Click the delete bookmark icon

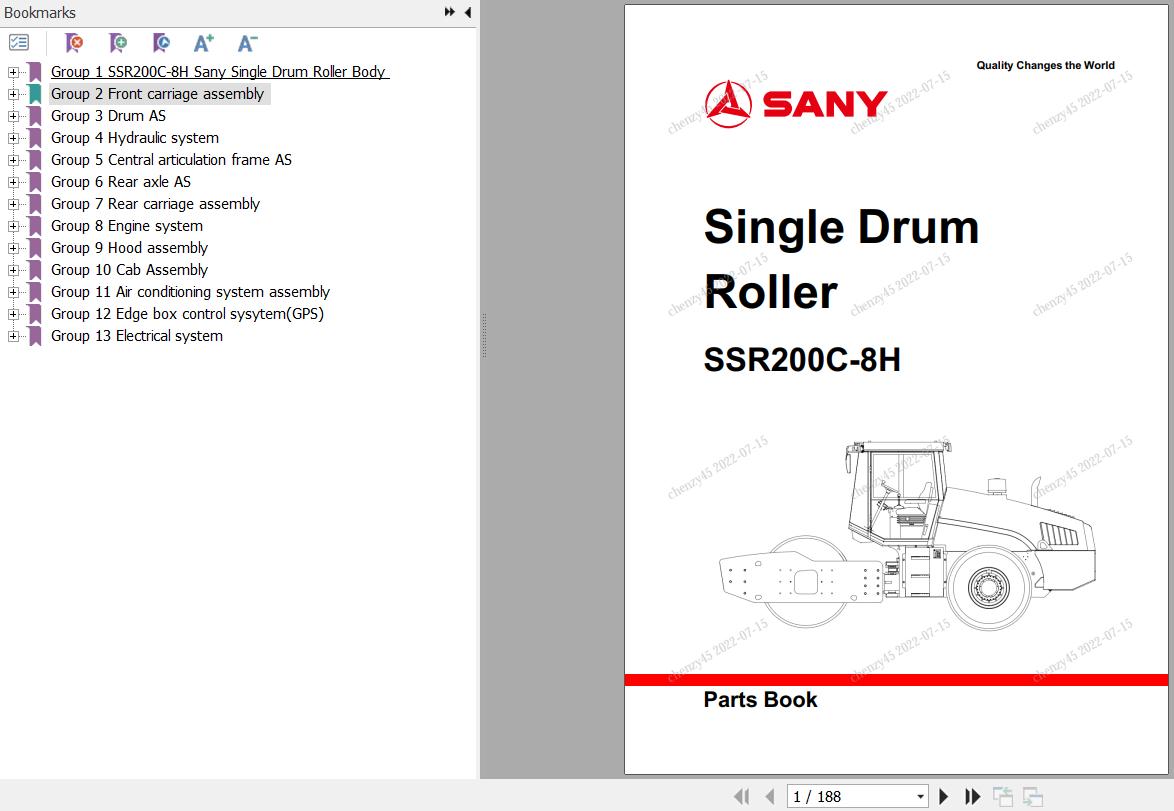74,43
